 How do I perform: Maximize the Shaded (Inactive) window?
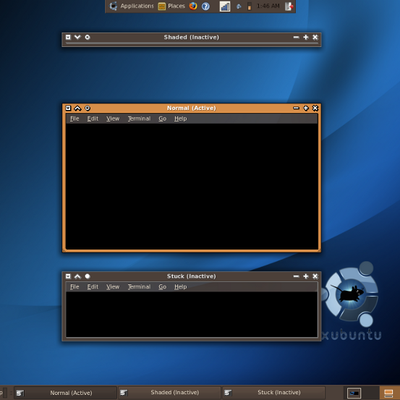coord(306,37)
